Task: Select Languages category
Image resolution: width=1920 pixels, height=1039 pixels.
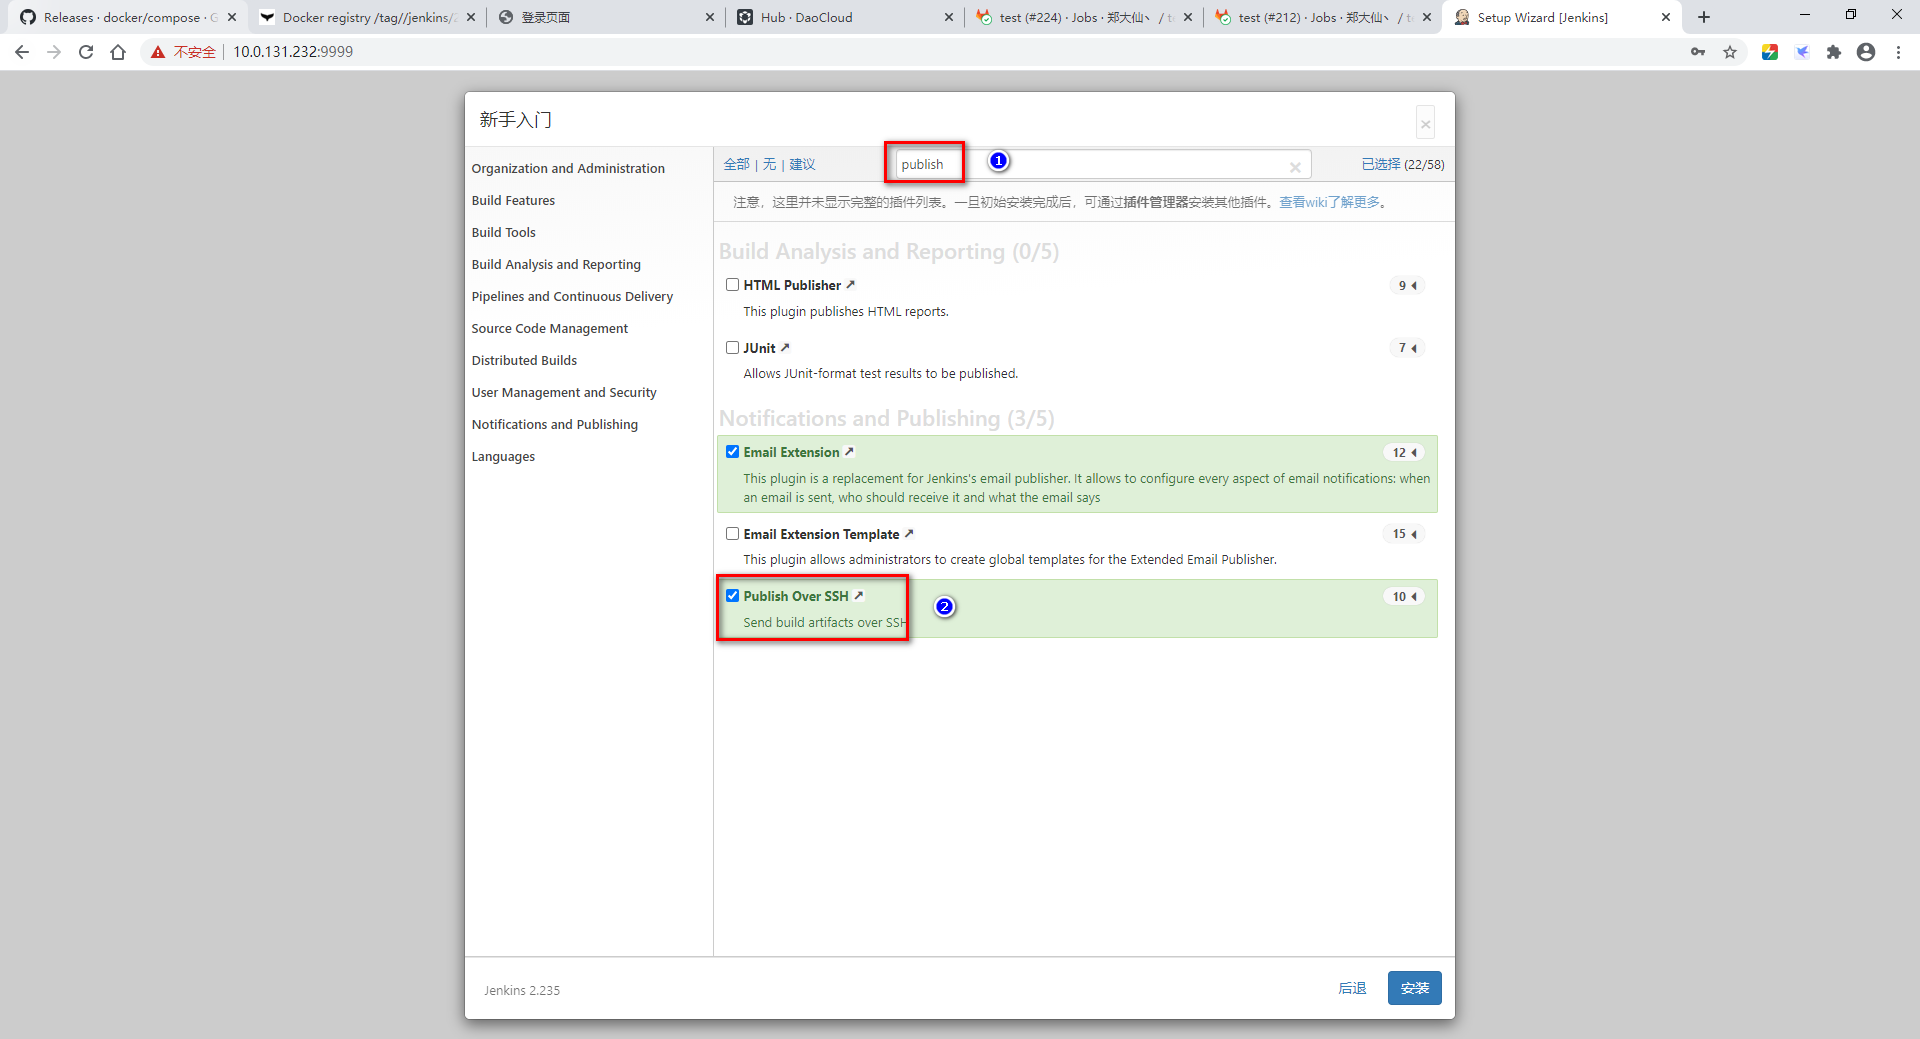Action: point(503,456)
